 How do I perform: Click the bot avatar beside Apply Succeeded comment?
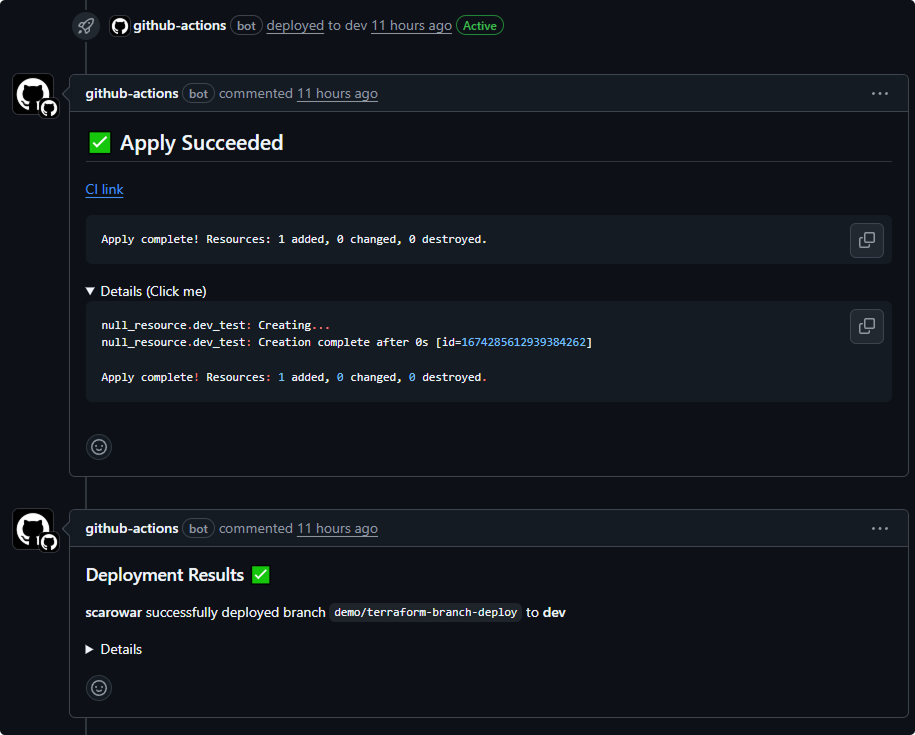(33, 94)
